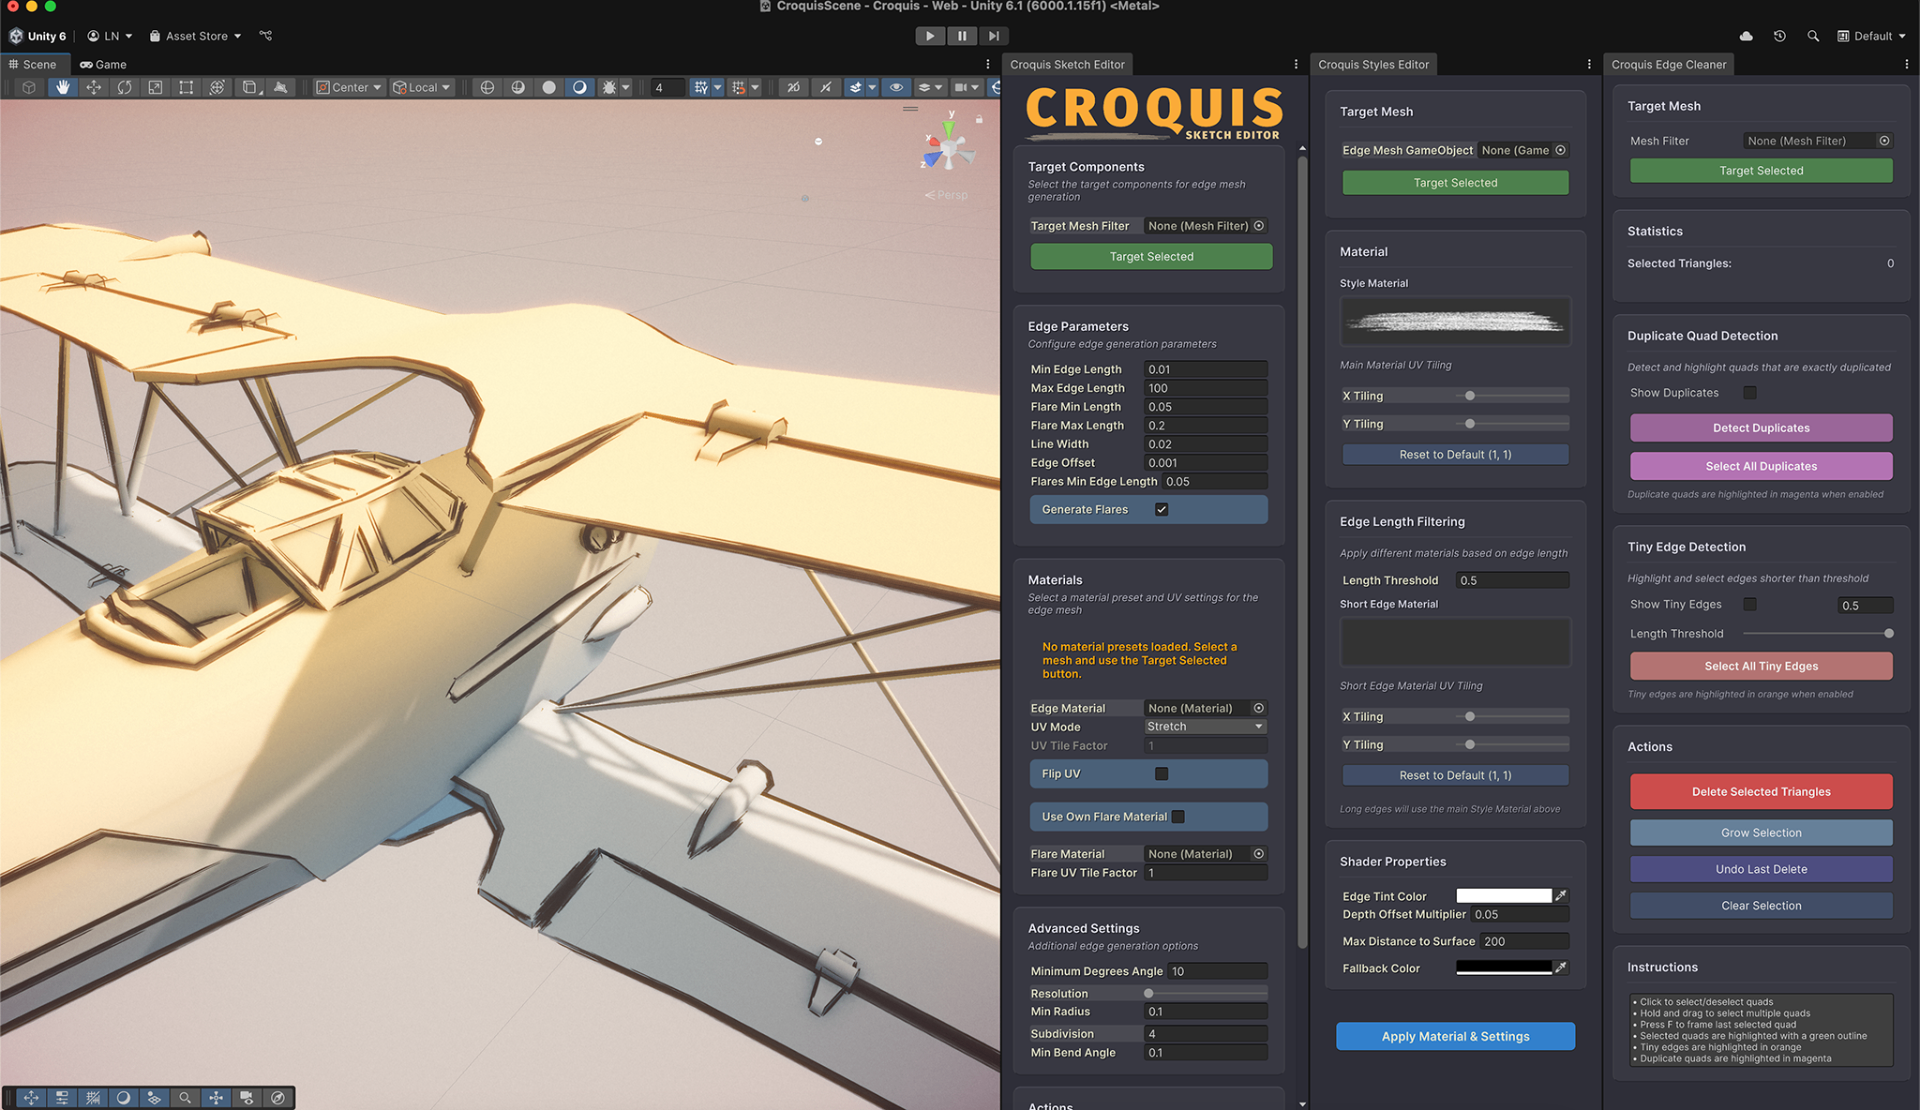Open the undo history clock icon
This screenshot has width=1920, height=1110.
point(1780,36)
